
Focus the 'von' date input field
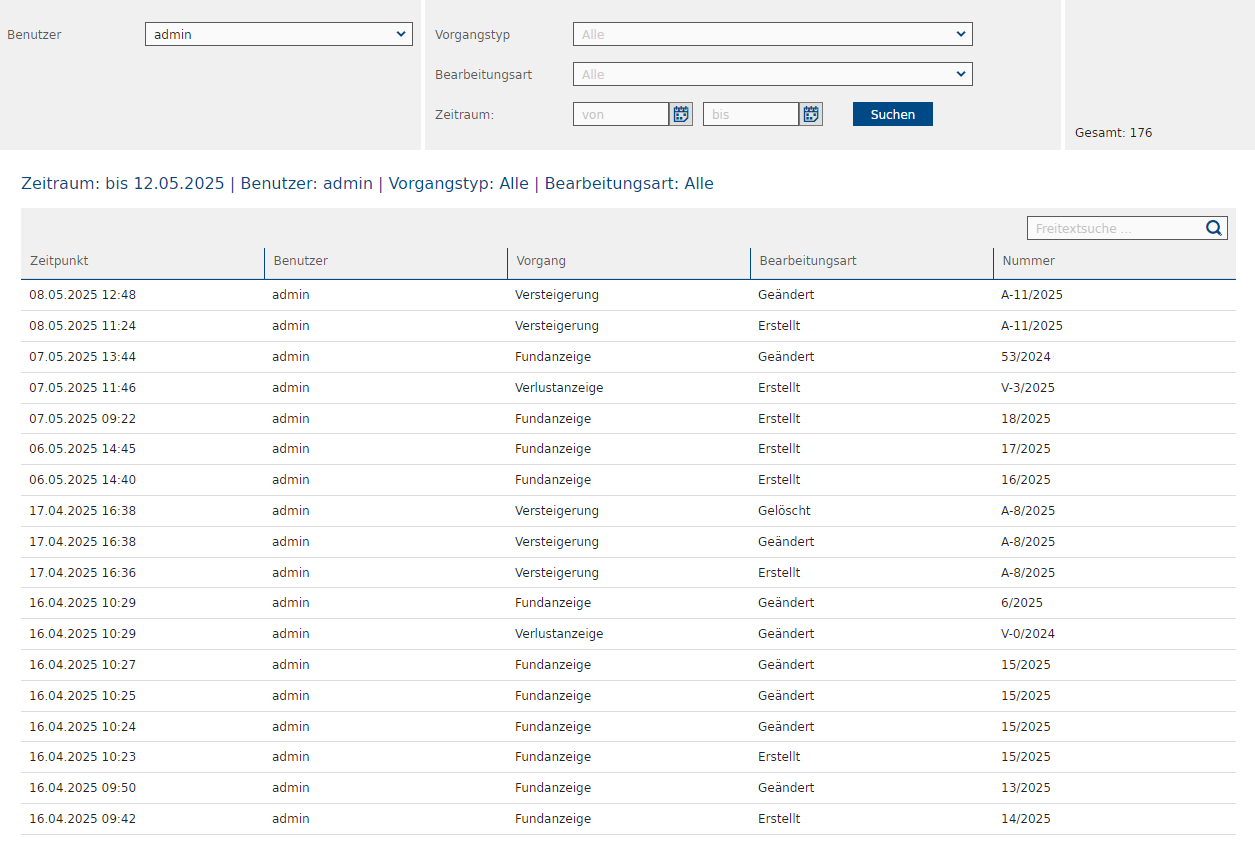click(x=621, y=114)
